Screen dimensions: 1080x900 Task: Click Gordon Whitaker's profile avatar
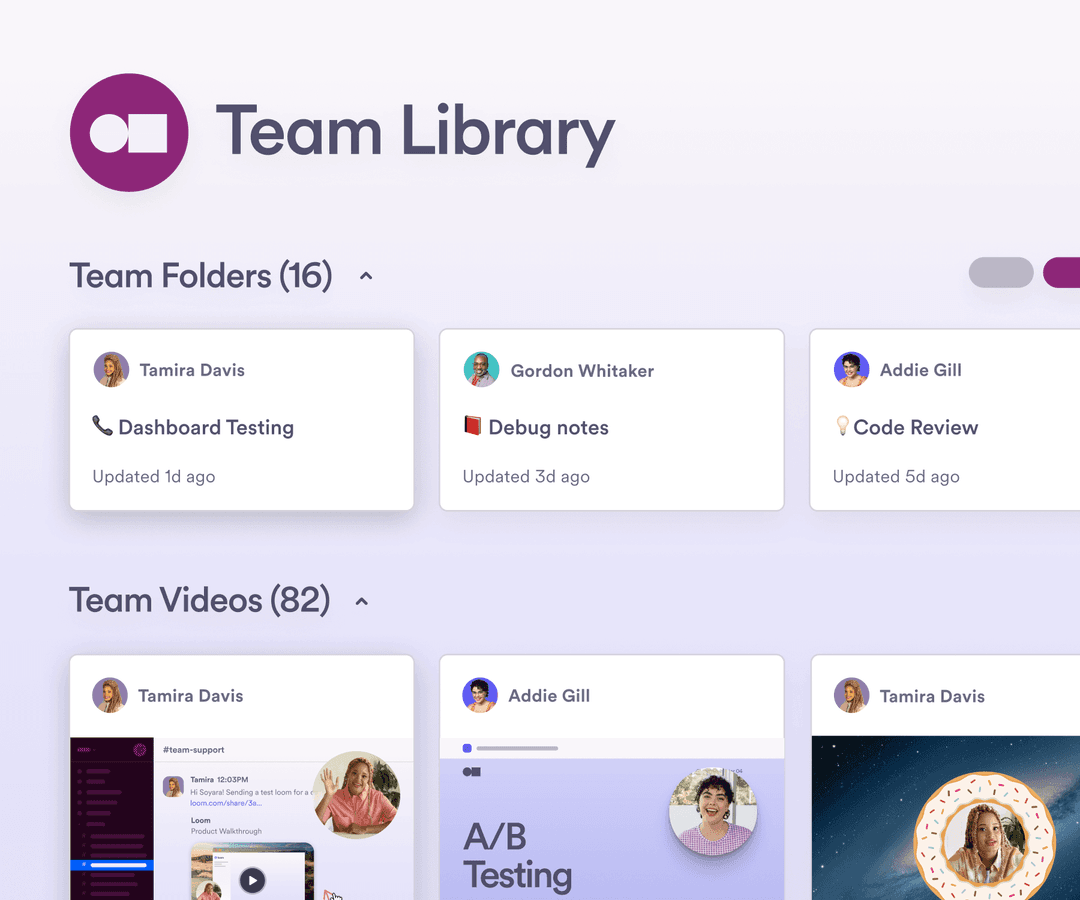481,369
